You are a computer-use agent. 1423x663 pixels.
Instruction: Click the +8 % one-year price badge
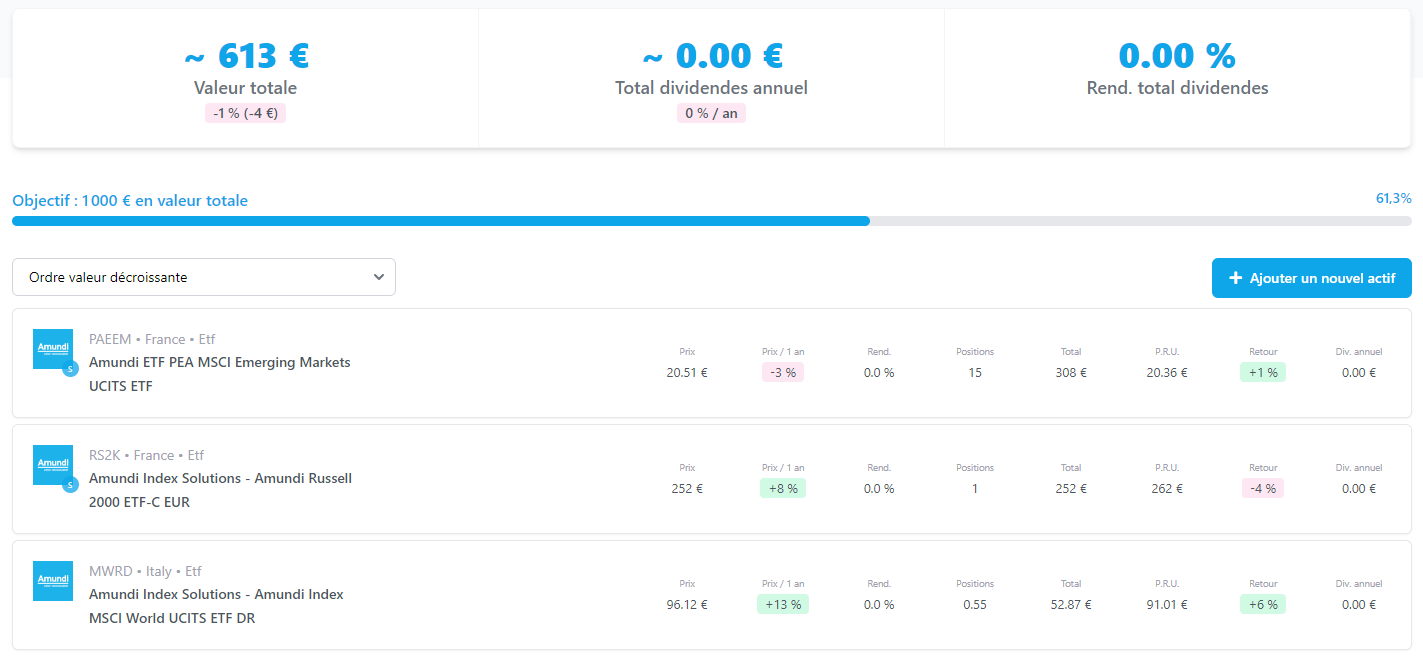tap(782, 488)
